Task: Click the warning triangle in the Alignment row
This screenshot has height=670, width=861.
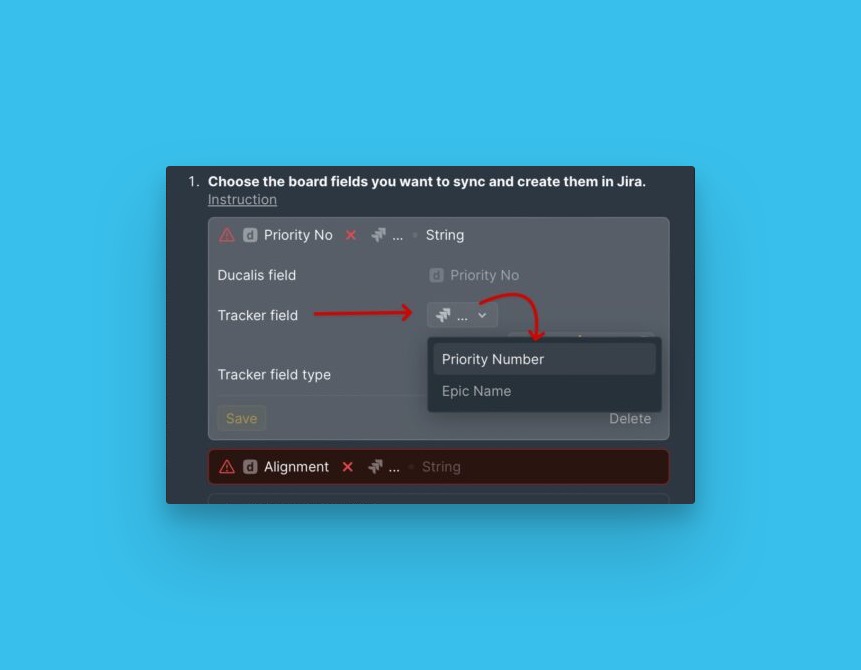Action: (x=227, y=467)
